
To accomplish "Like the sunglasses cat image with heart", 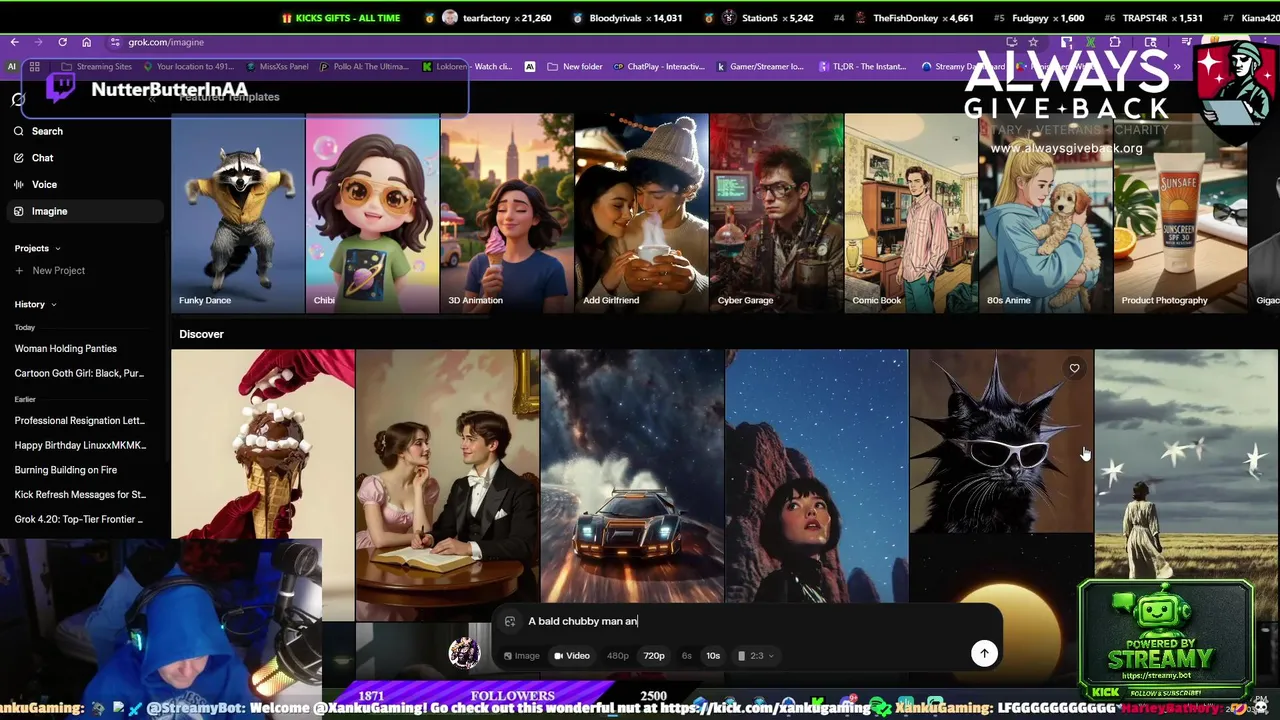I will [1074, 369].
